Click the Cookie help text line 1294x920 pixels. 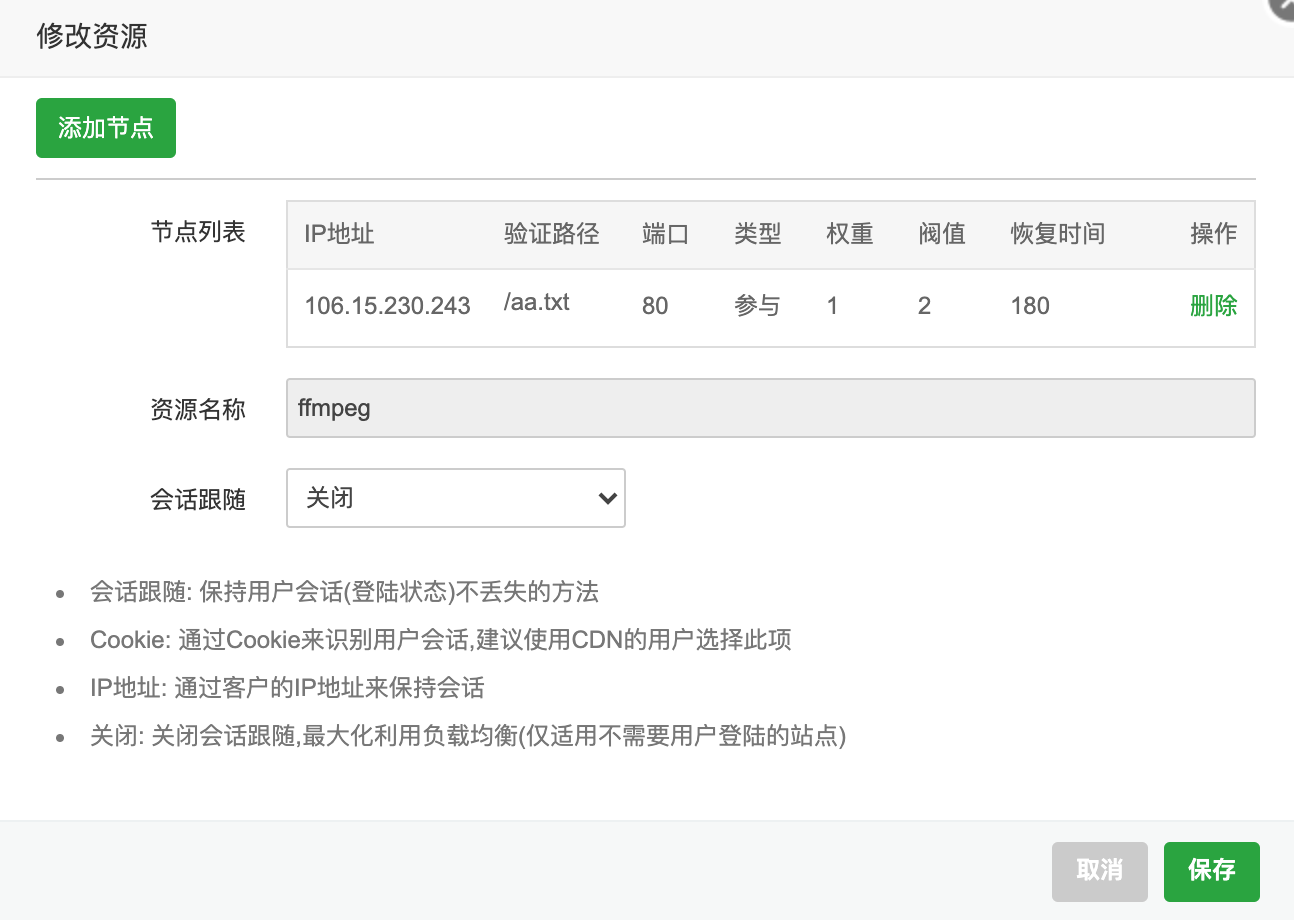(x=441, y=640)
